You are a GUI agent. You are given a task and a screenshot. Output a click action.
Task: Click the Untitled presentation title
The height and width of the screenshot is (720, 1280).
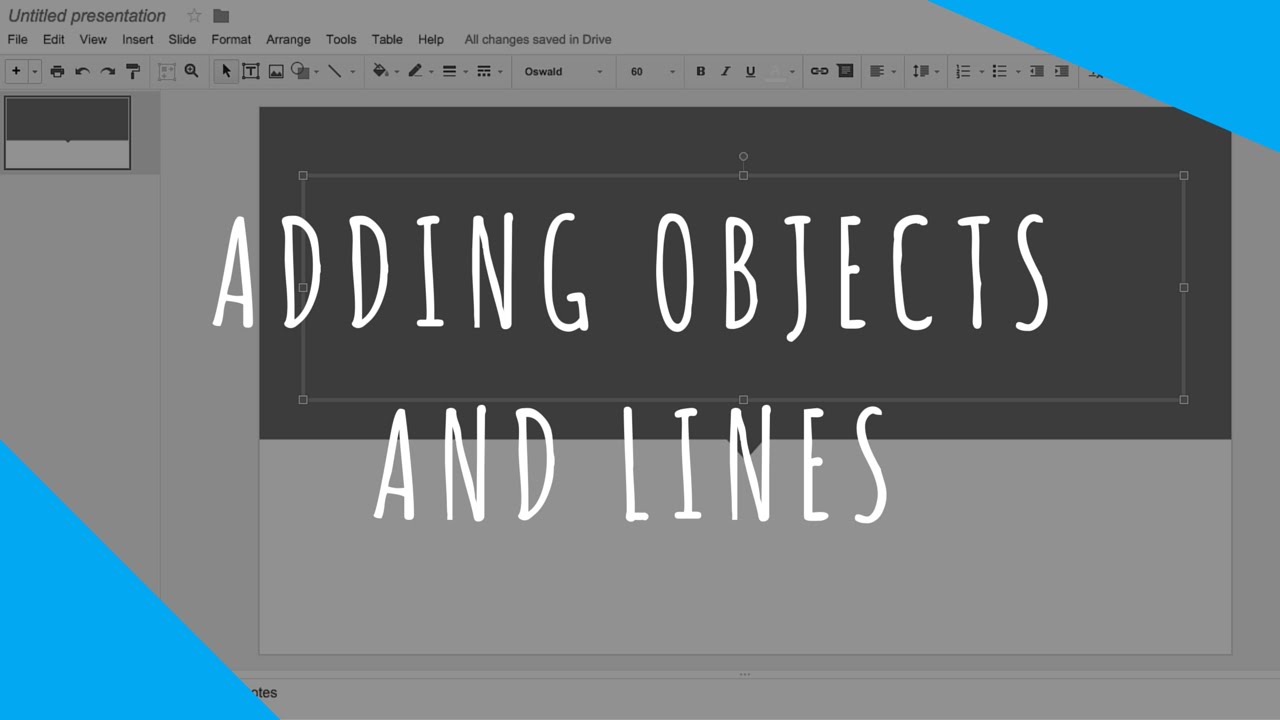click(87, 16)
